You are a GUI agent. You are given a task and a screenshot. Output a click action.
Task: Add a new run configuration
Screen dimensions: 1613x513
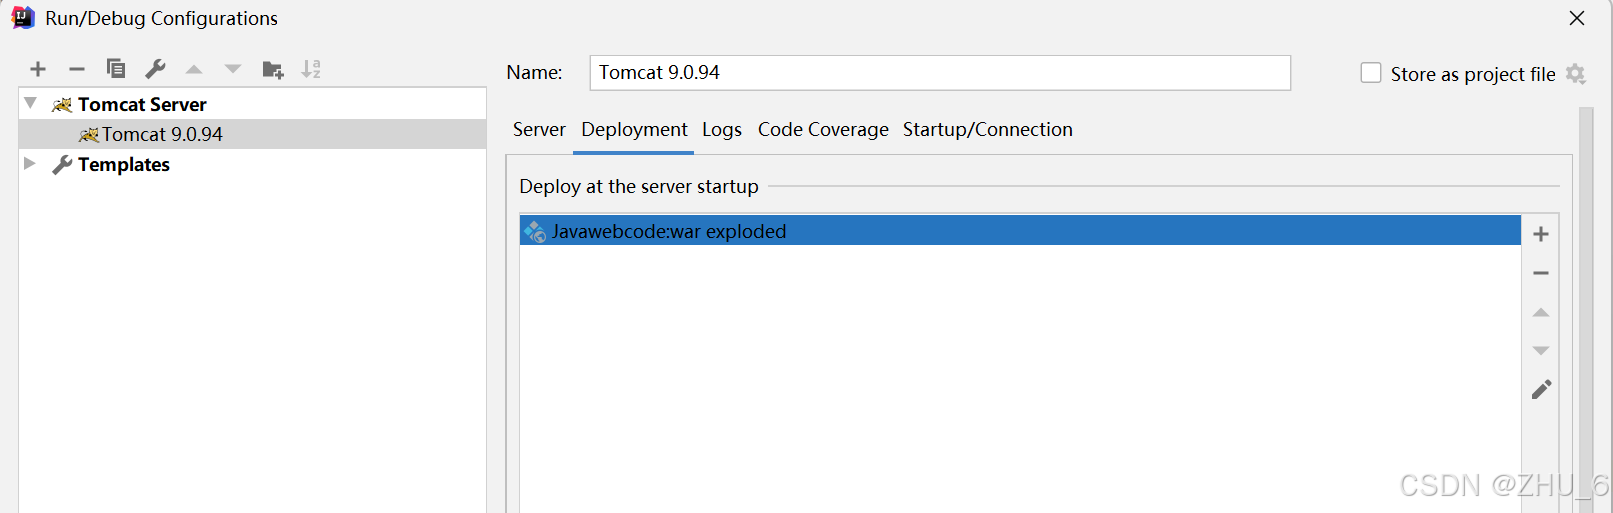38,69
